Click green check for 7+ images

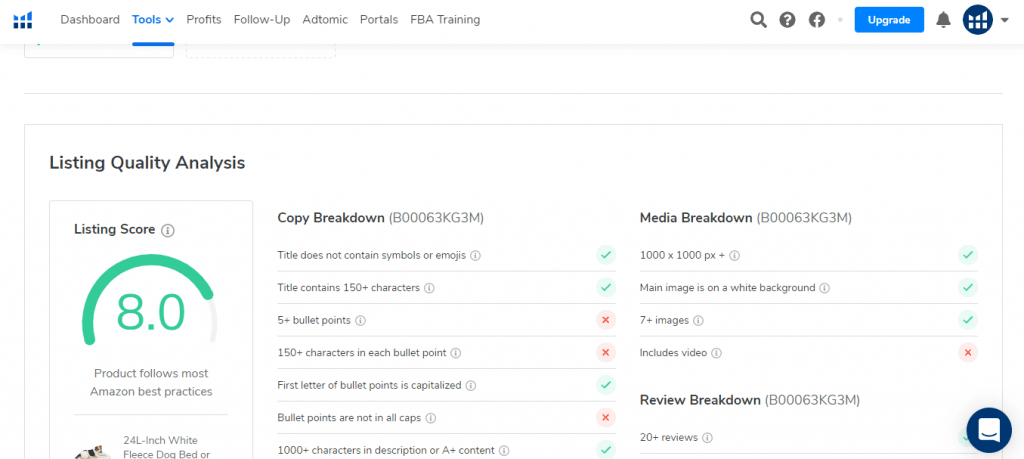click(968, 320)
